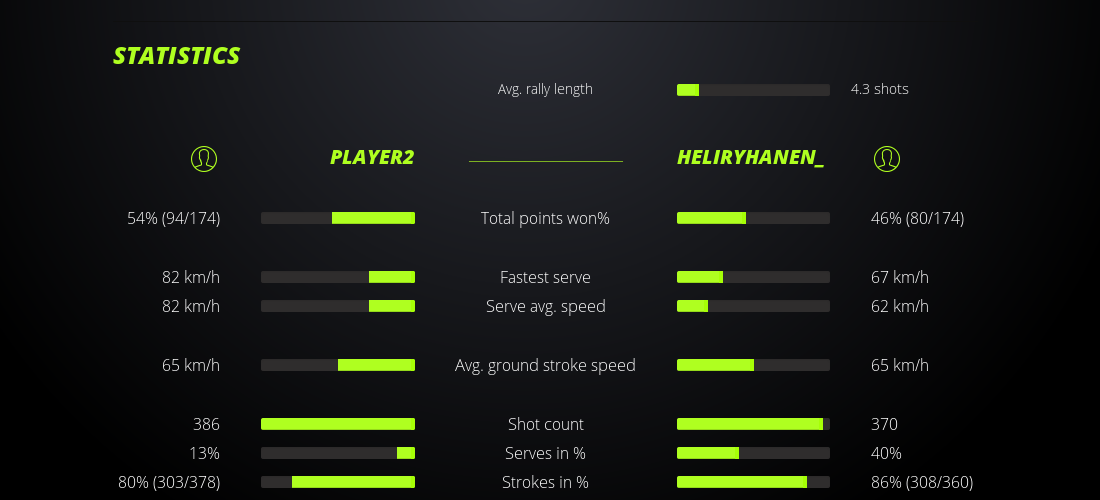Click PLAYER2's Total points won bar
This screenshot has height=500, width=1100.
click(338, 218)
